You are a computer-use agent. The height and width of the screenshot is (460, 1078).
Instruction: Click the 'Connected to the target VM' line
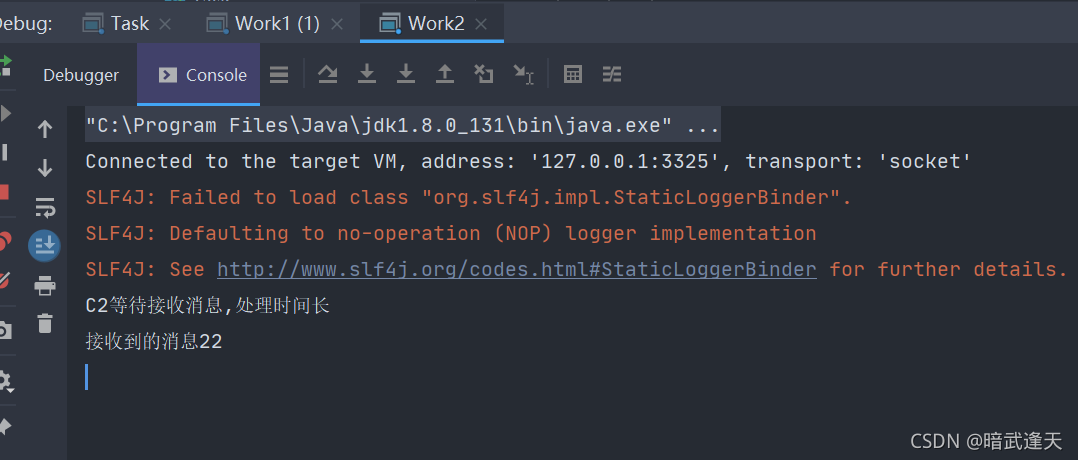tap(528, 162)
